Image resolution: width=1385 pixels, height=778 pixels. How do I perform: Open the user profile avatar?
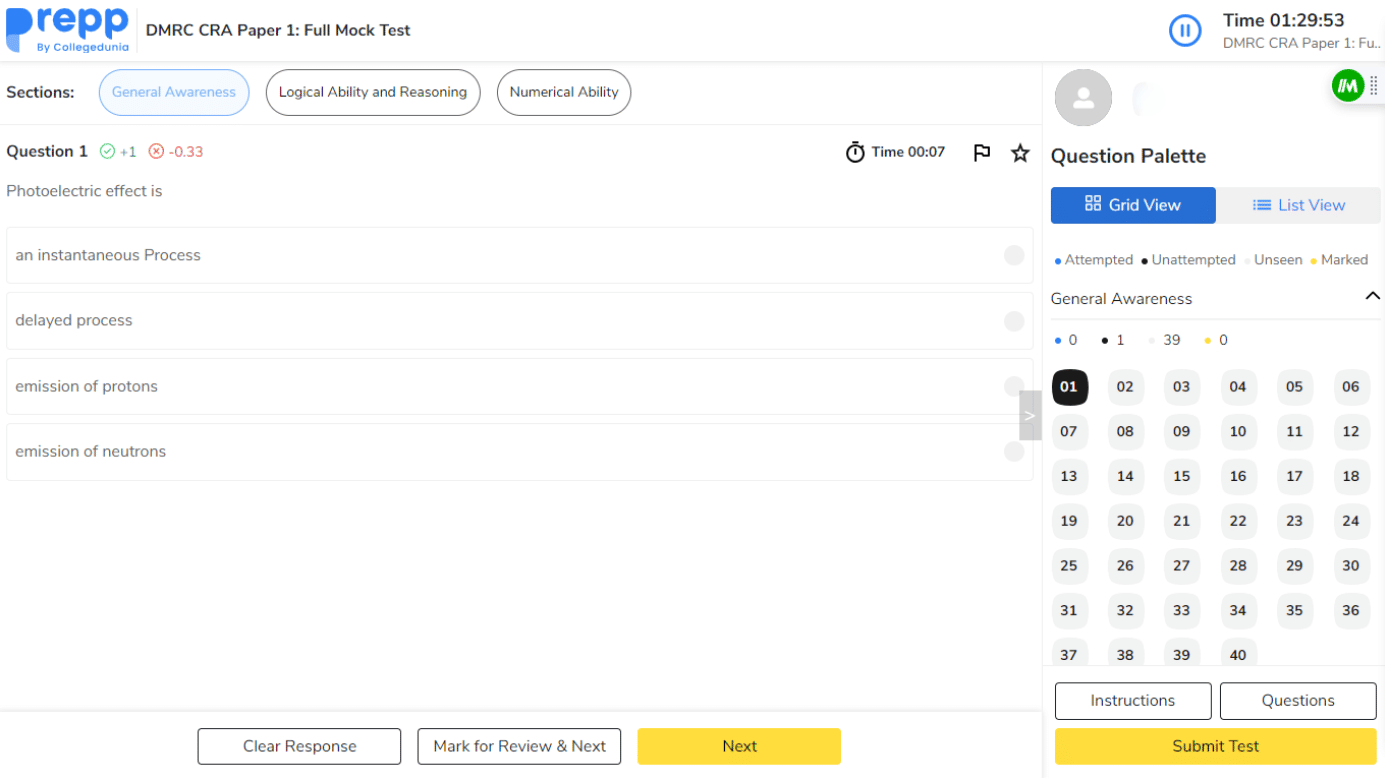coord(1083,98)
